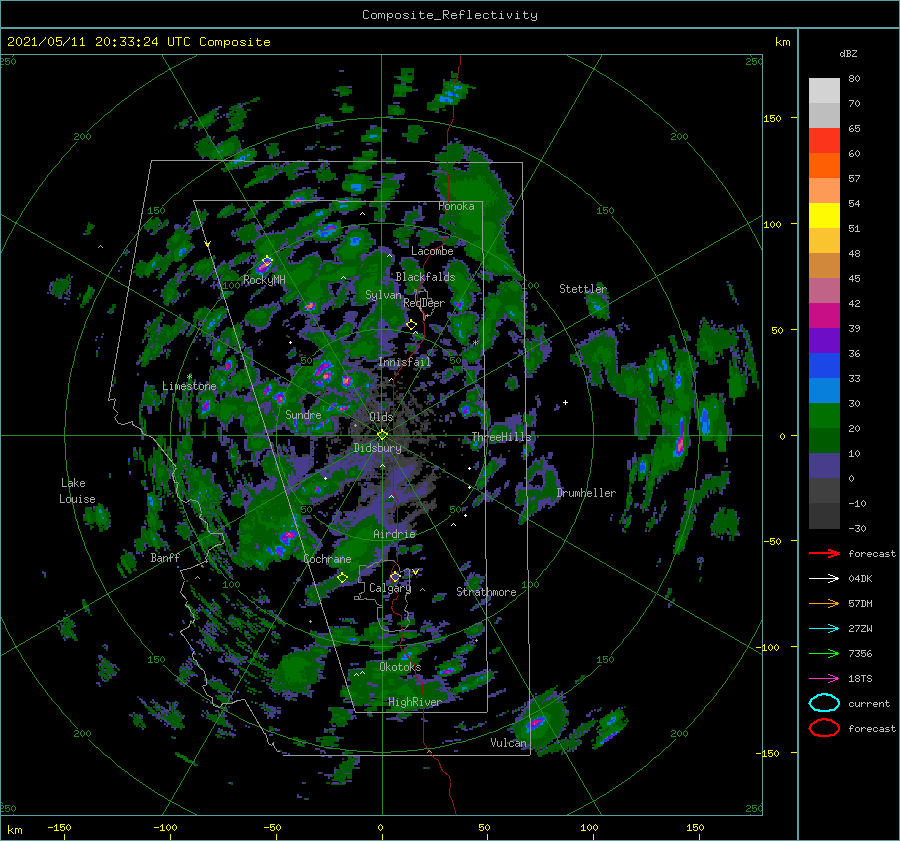Pick the red 60–65 dBZ swatch
900x841 pixels.
tap(824, 141)
